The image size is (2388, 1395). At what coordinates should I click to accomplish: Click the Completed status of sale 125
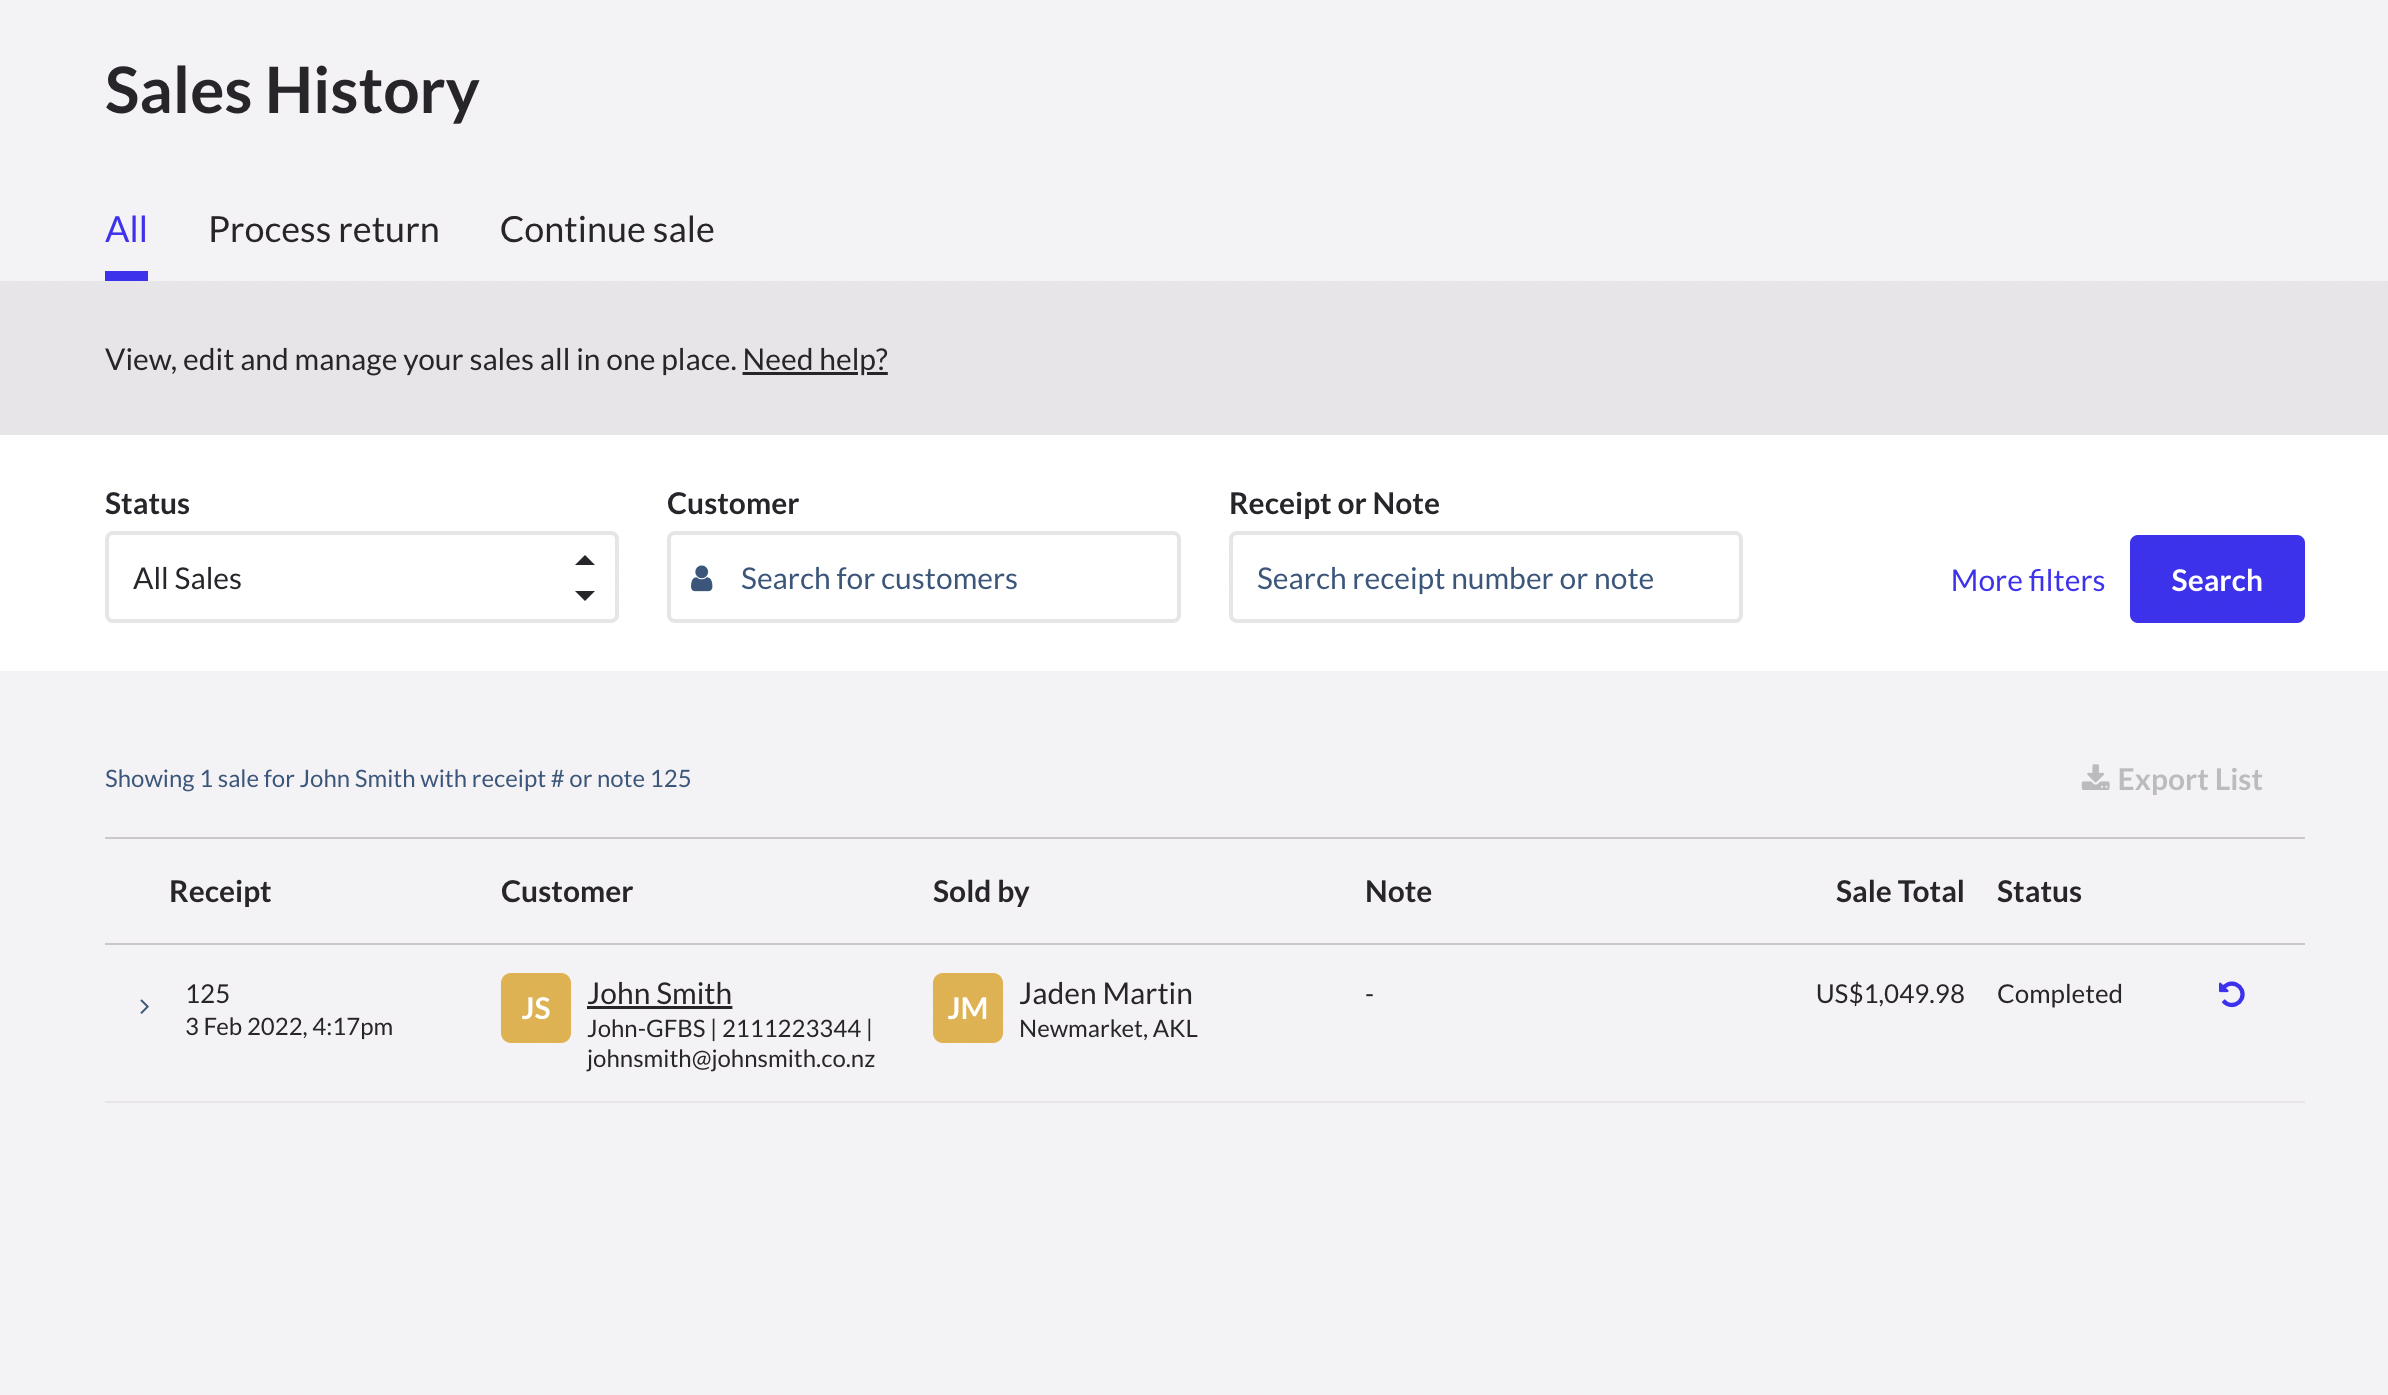[x=2058, y=994]
